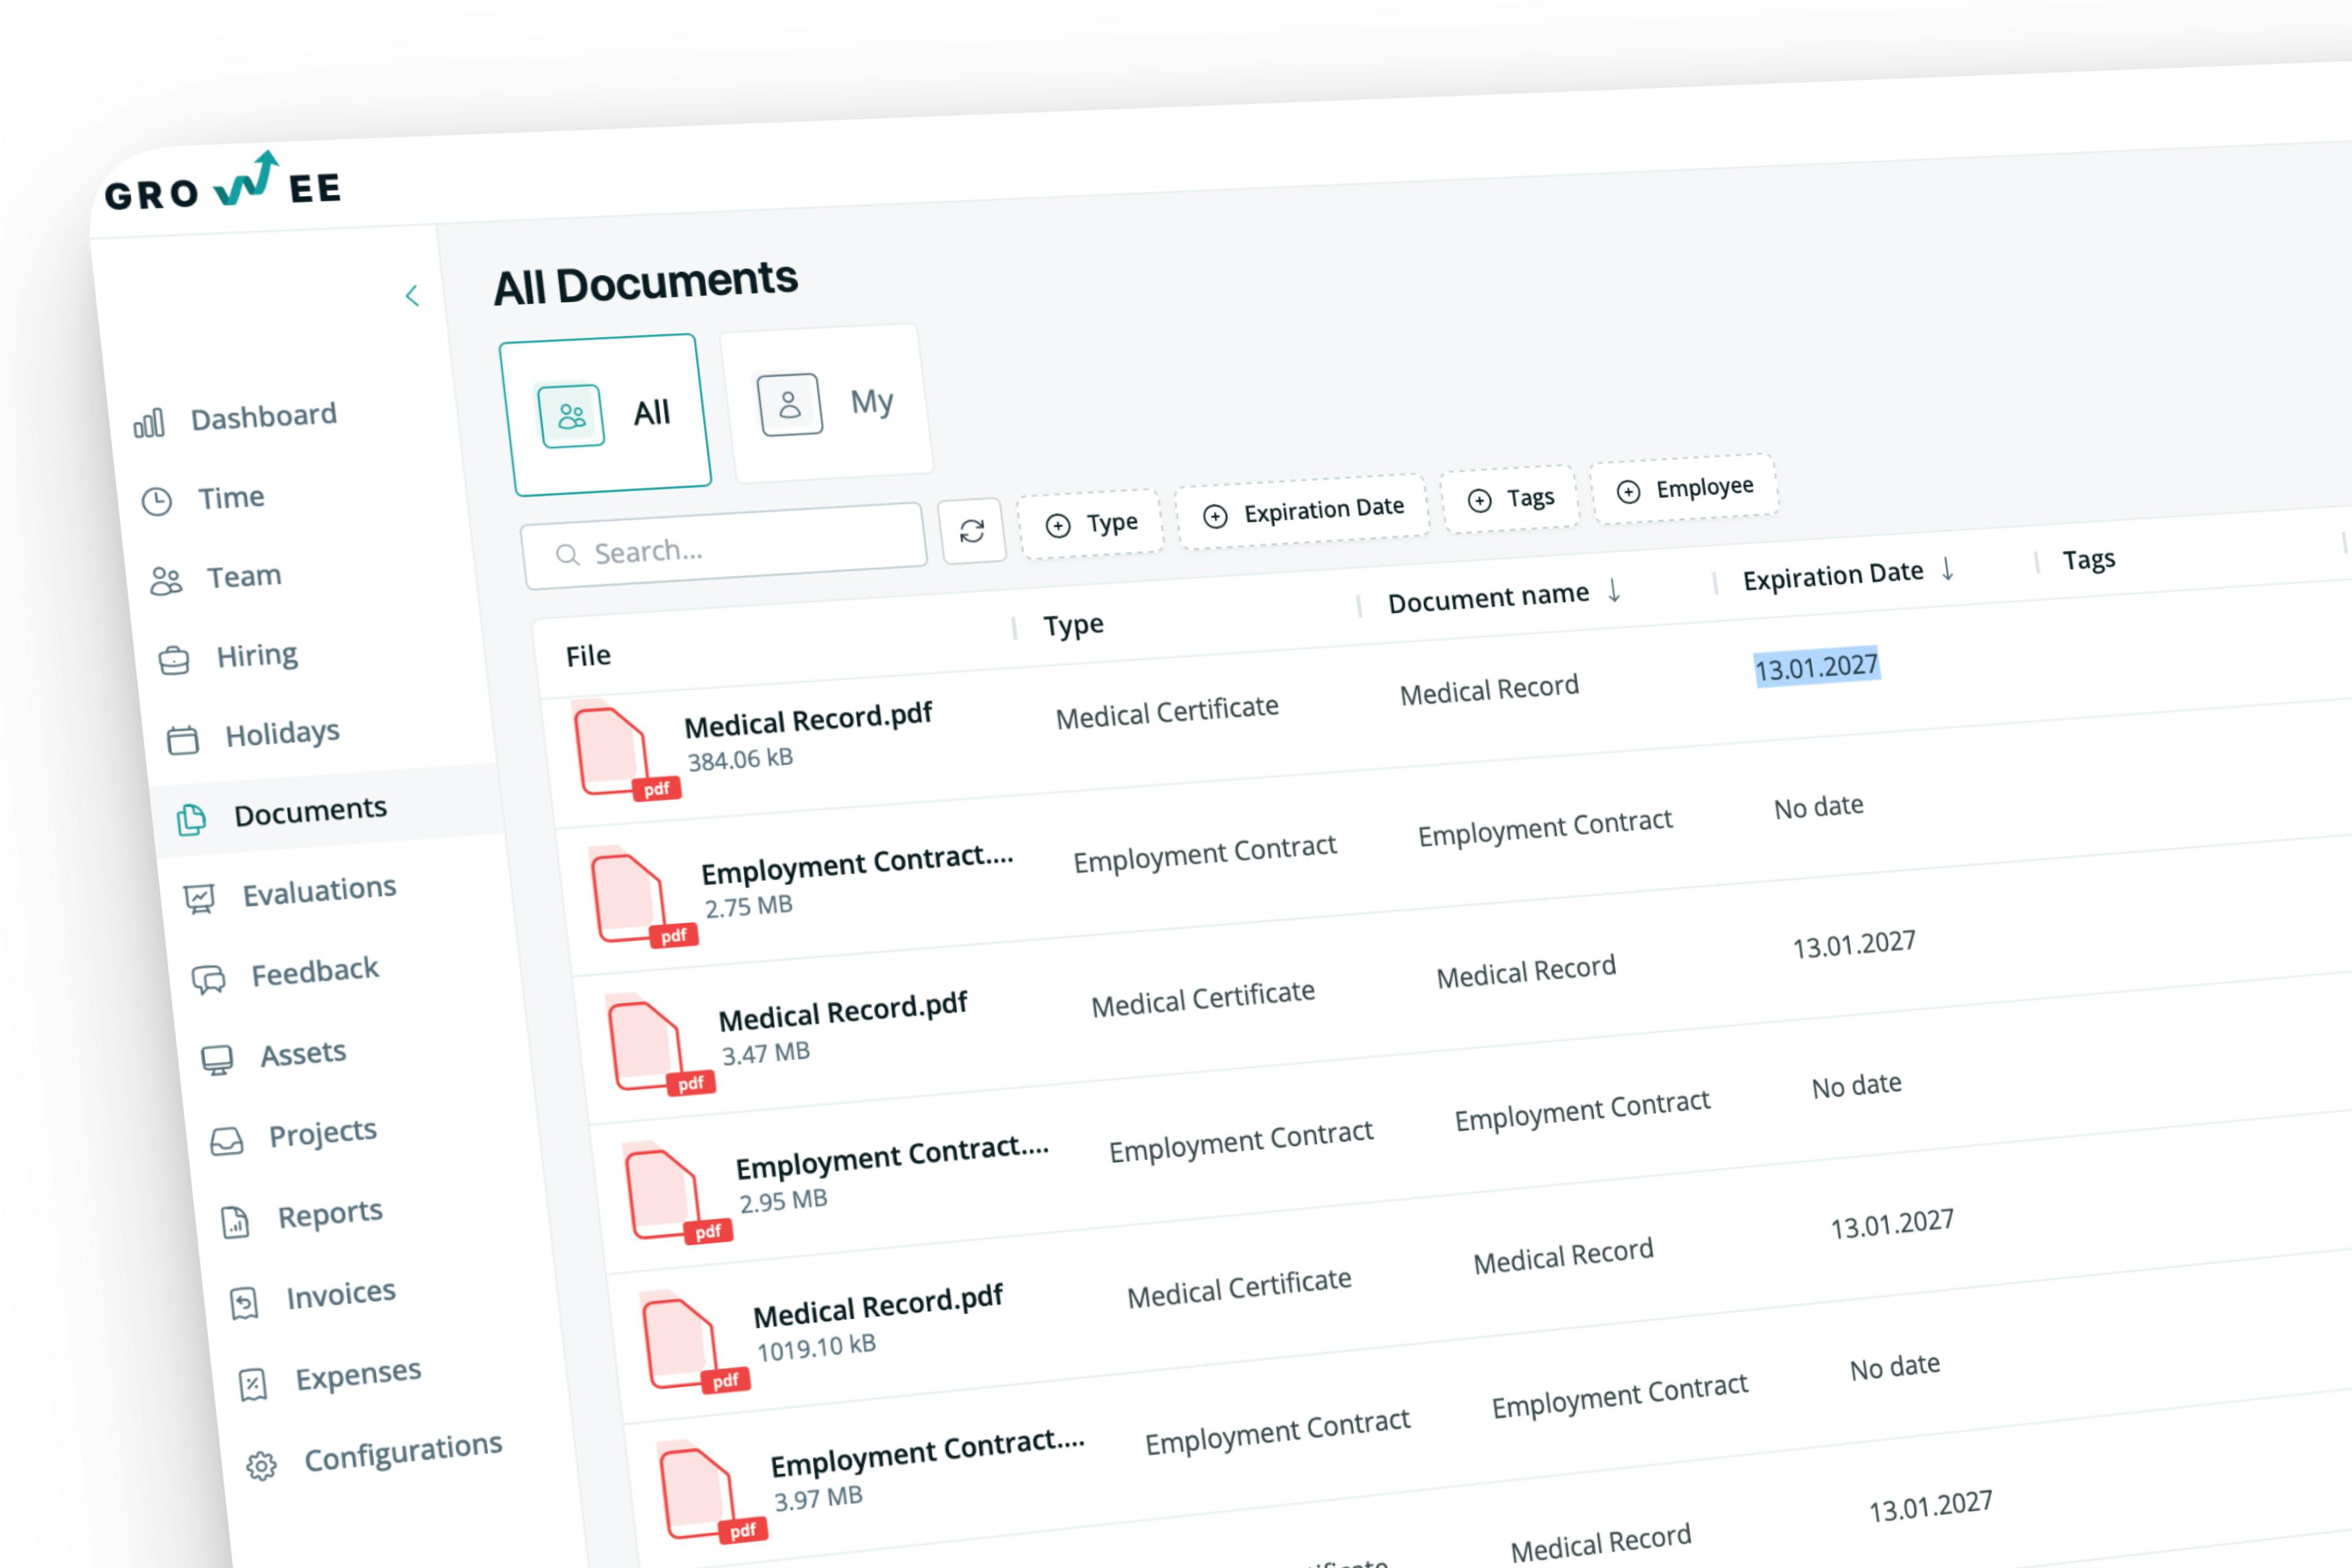Open Hiring briefcase icon in sidebar

pyautogui.click(x=174, y=661)
